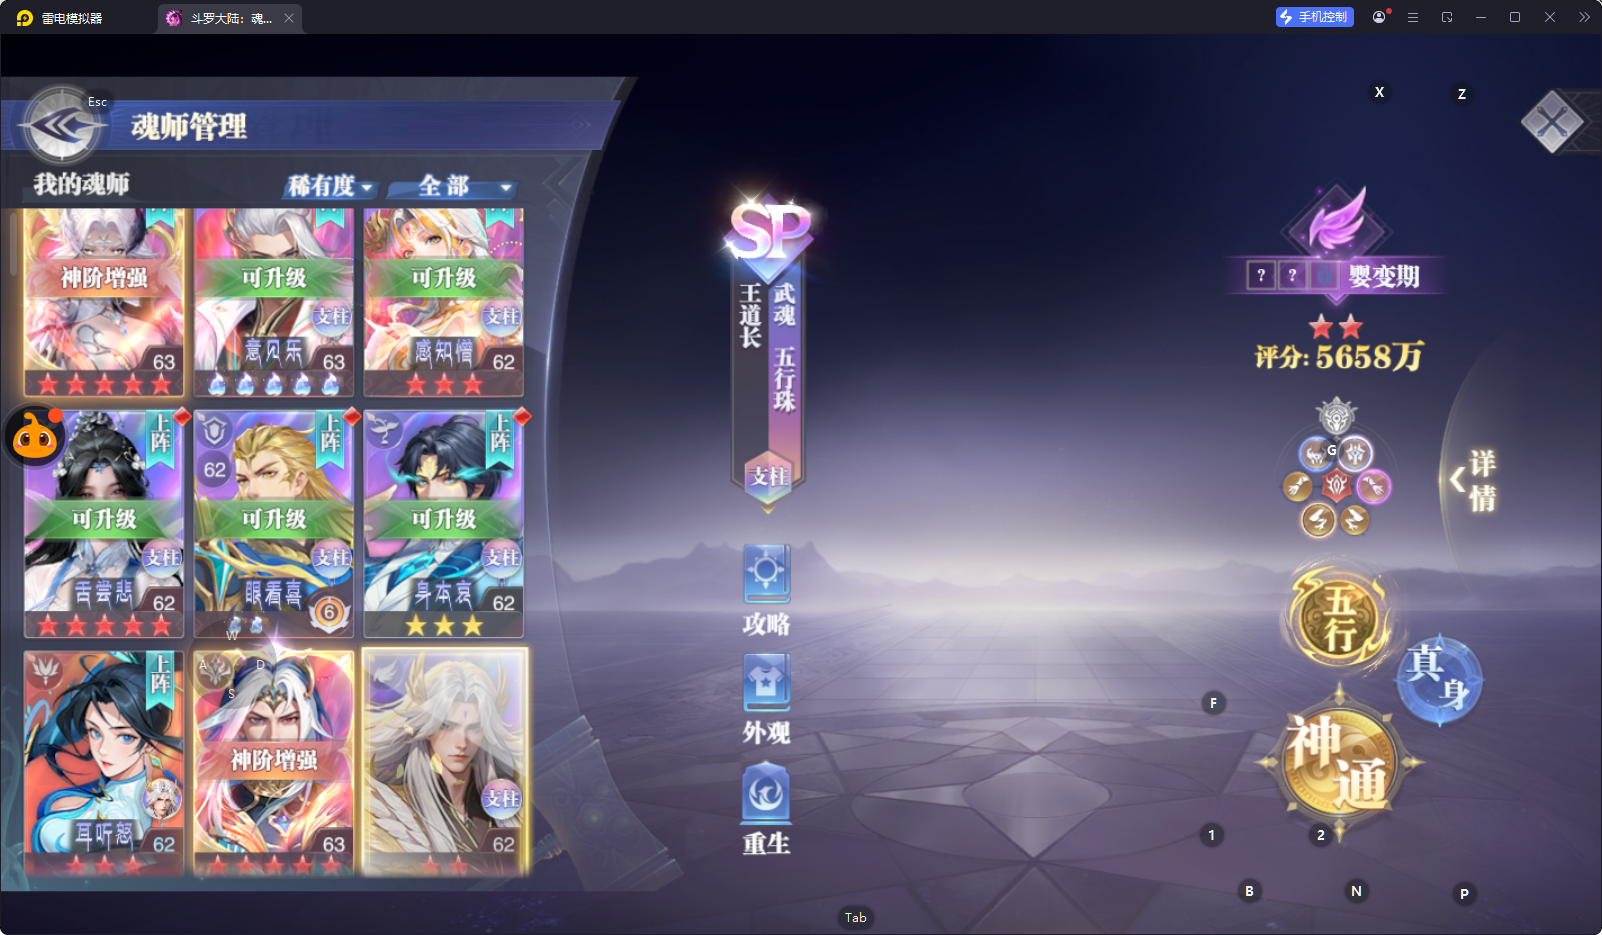Click the 上阵 ribbon on the 舌尝悲 card

(161, 438)
